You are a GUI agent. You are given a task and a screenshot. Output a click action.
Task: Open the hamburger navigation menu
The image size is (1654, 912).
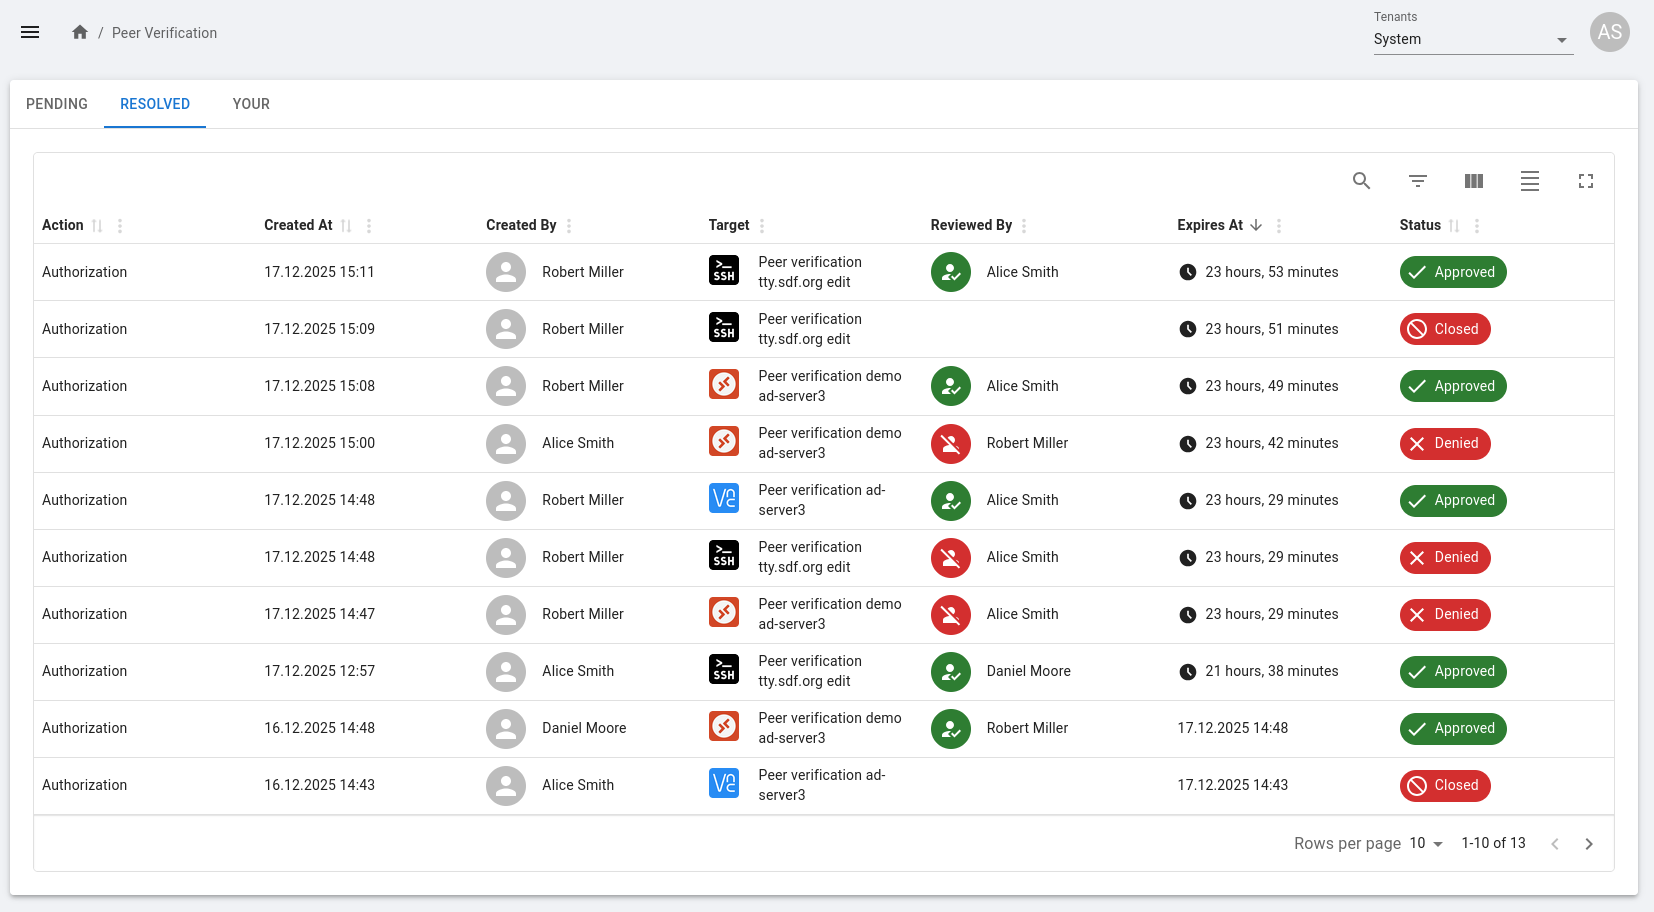coord(30,32)
